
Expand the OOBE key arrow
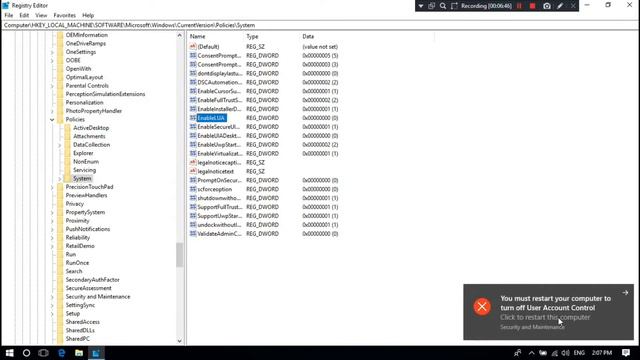52,60
